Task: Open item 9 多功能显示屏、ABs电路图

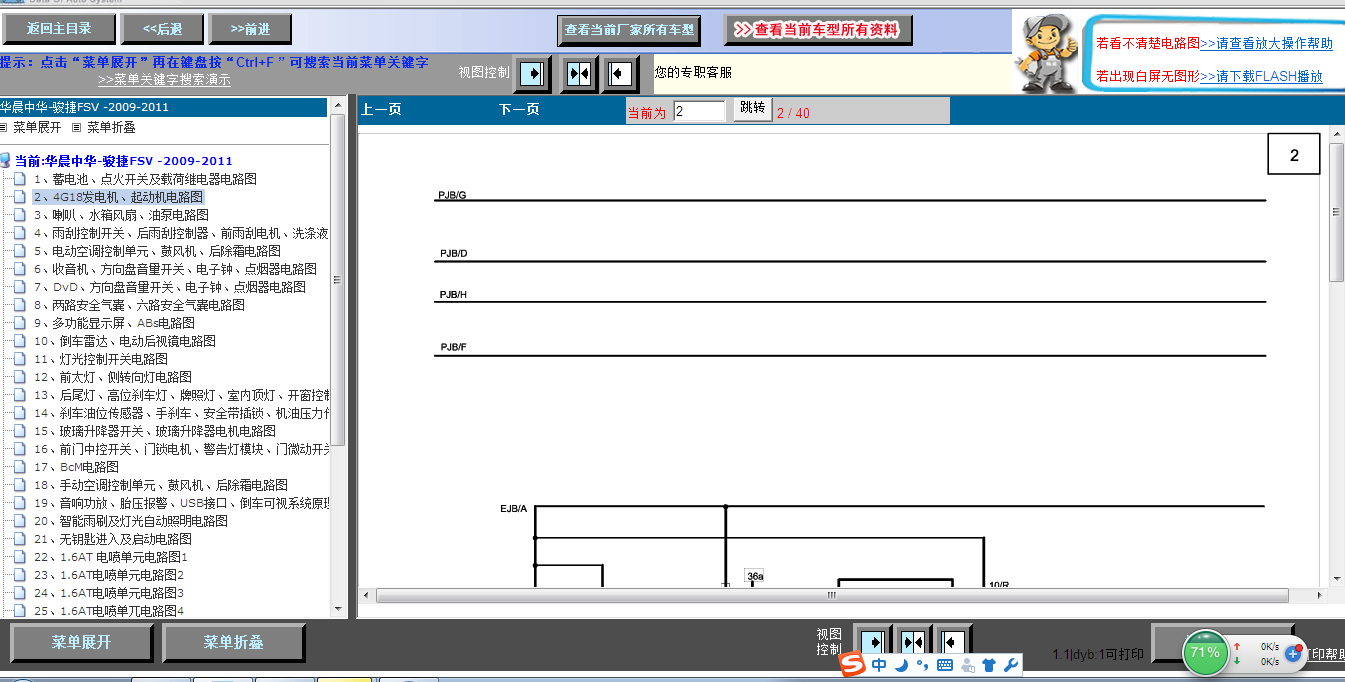Action: (114, 323)
